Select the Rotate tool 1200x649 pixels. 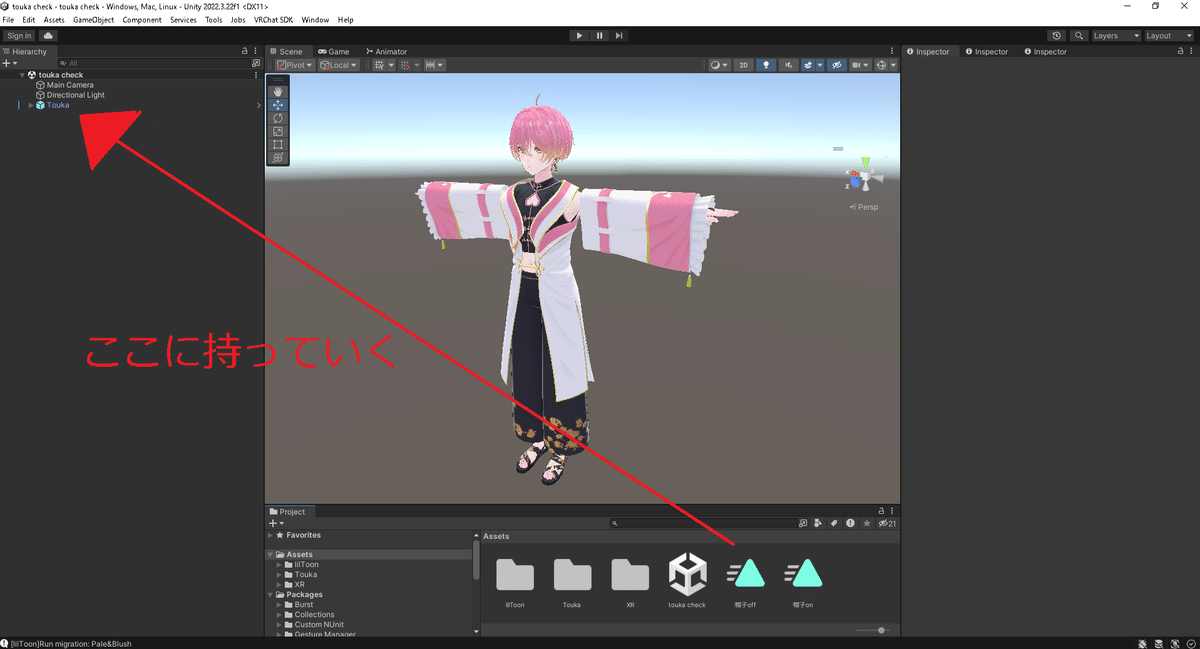[x=277, y=118]
